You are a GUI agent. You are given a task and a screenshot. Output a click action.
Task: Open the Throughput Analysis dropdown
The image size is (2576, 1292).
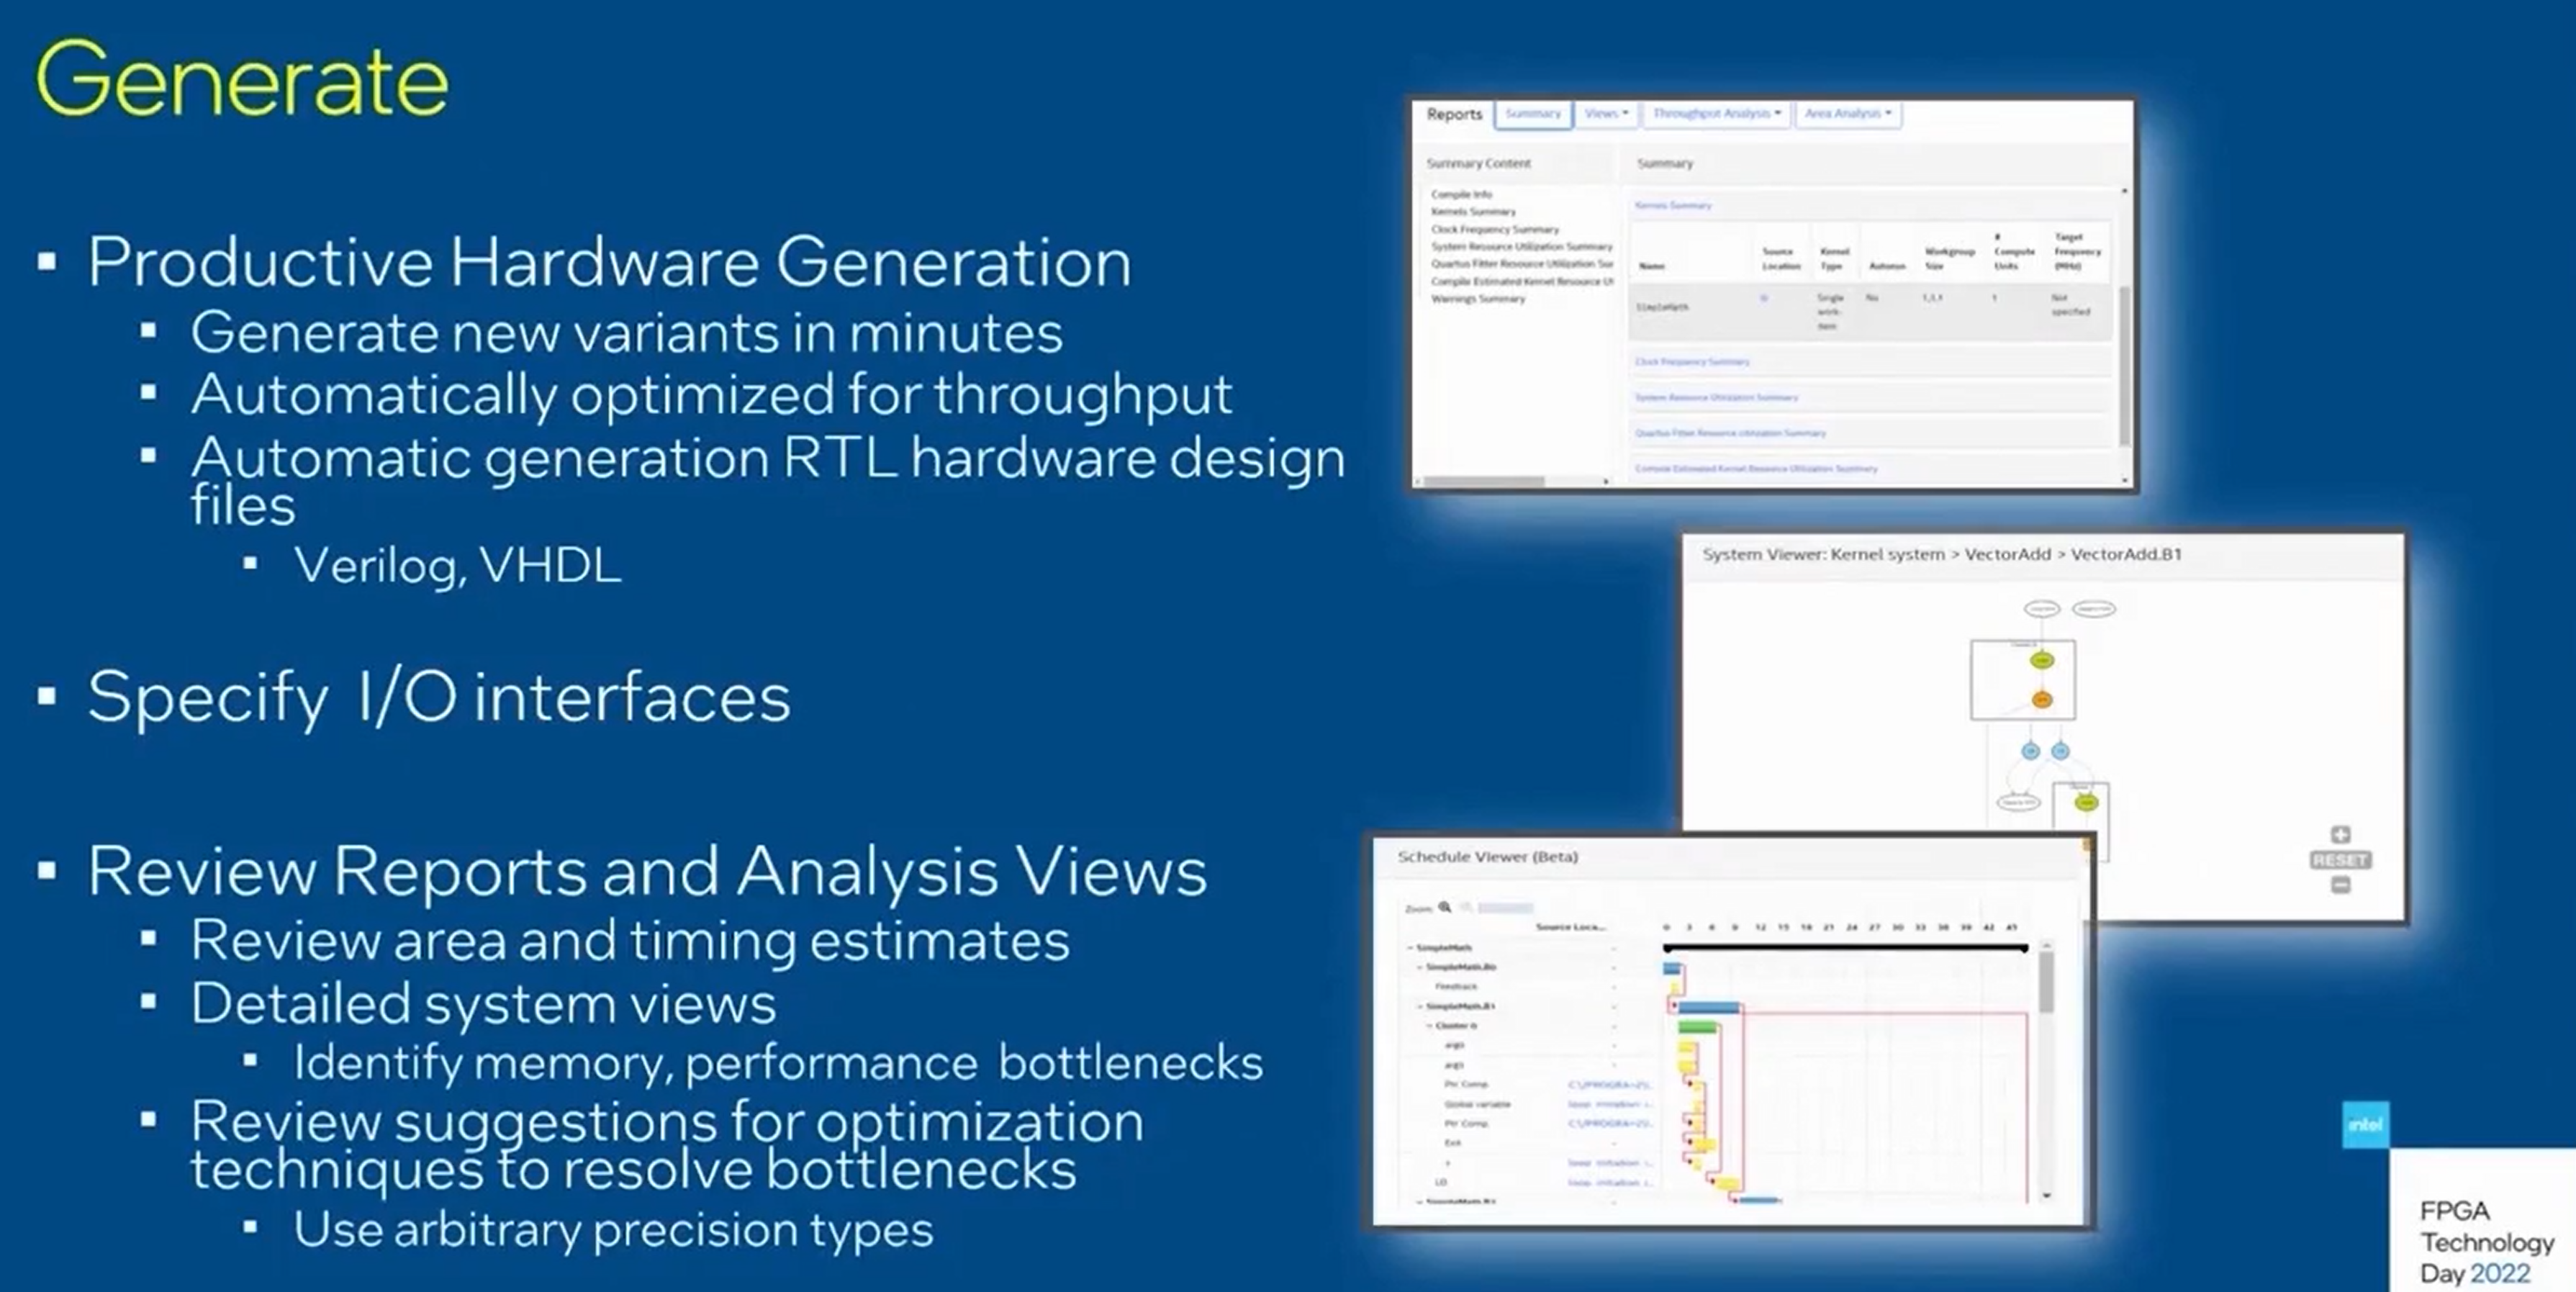click(1716, 114)
